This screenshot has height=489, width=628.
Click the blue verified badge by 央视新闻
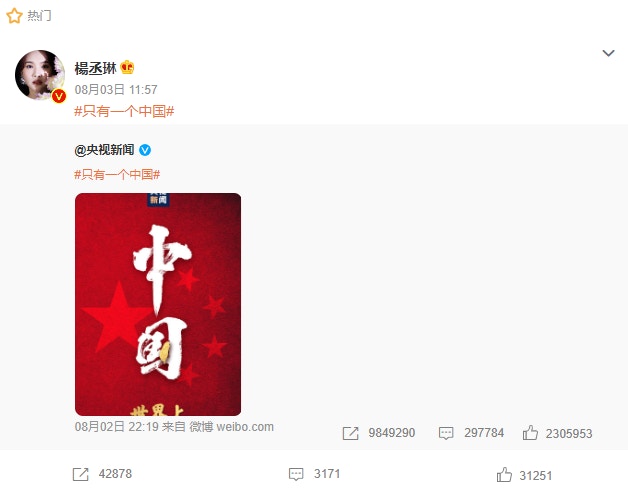click(x=145, y=150)
